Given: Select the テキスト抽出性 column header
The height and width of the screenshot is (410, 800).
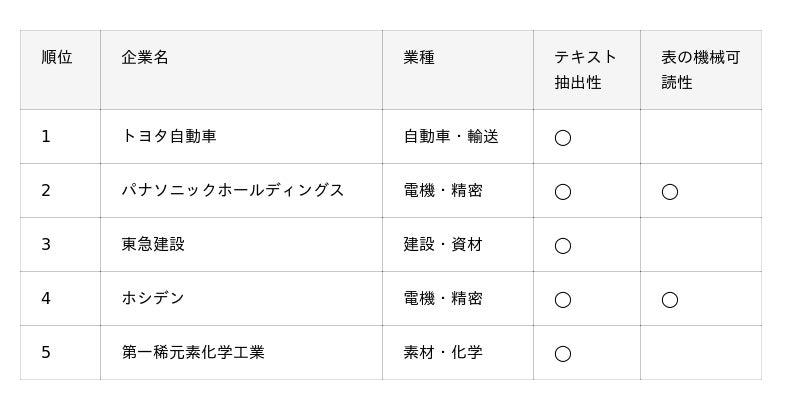Looking at the screenshot, I should pos(586,69).
